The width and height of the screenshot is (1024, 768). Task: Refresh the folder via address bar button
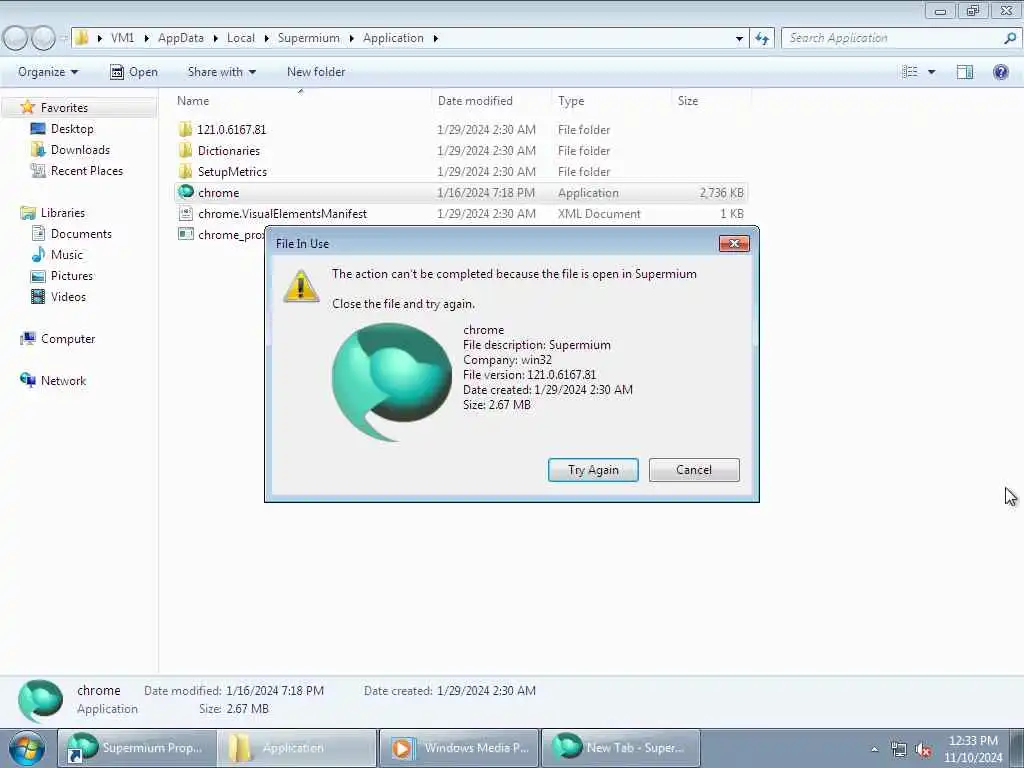coord(762,39)
